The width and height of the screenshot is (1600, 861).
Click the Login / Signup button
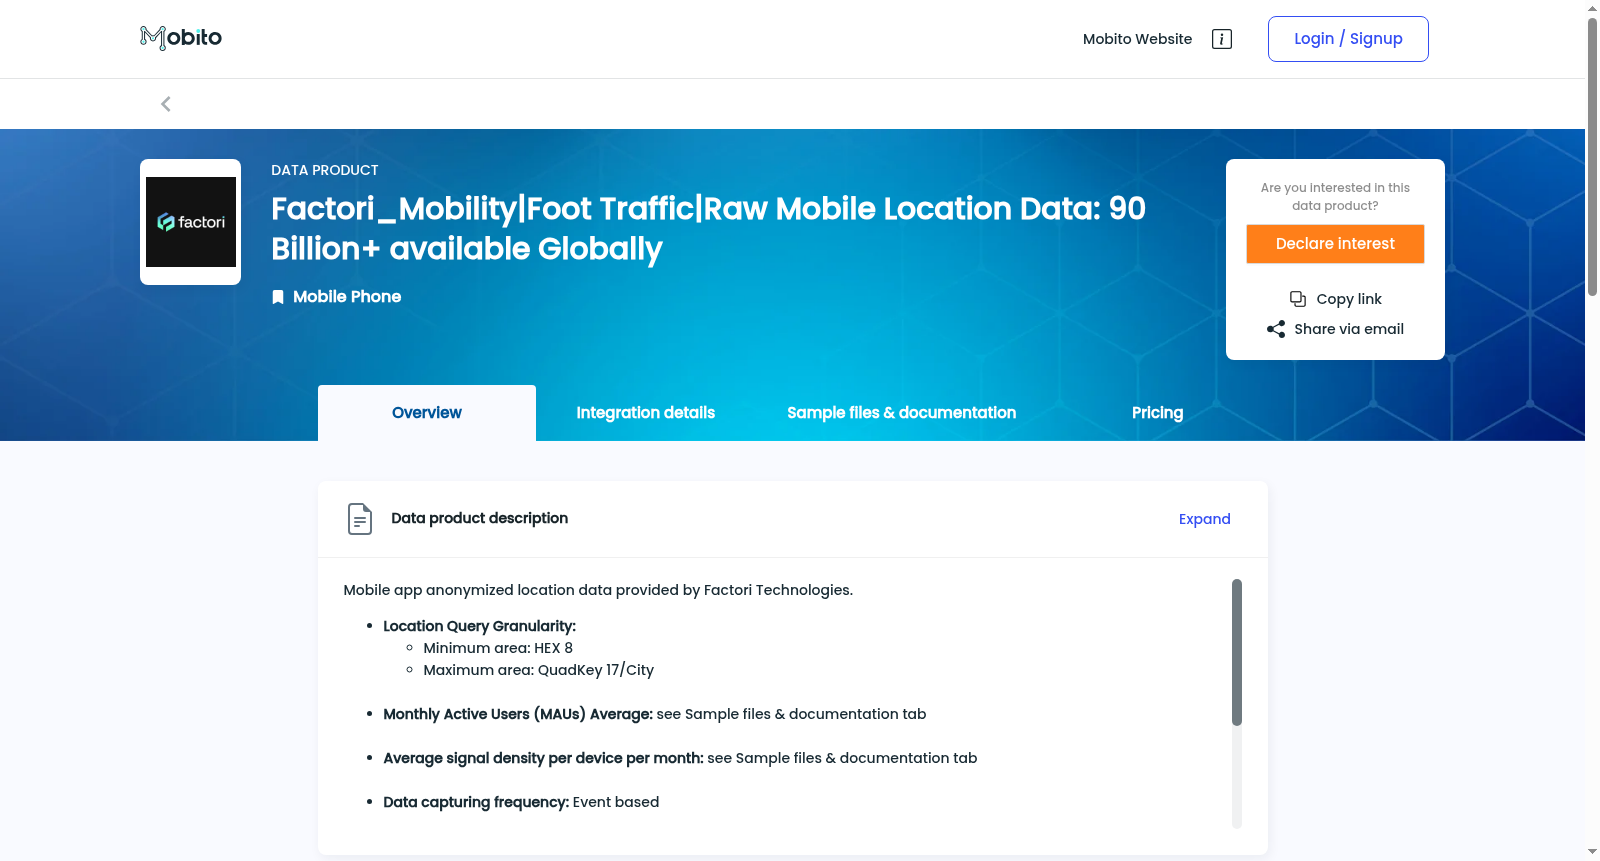(1348, 39)
